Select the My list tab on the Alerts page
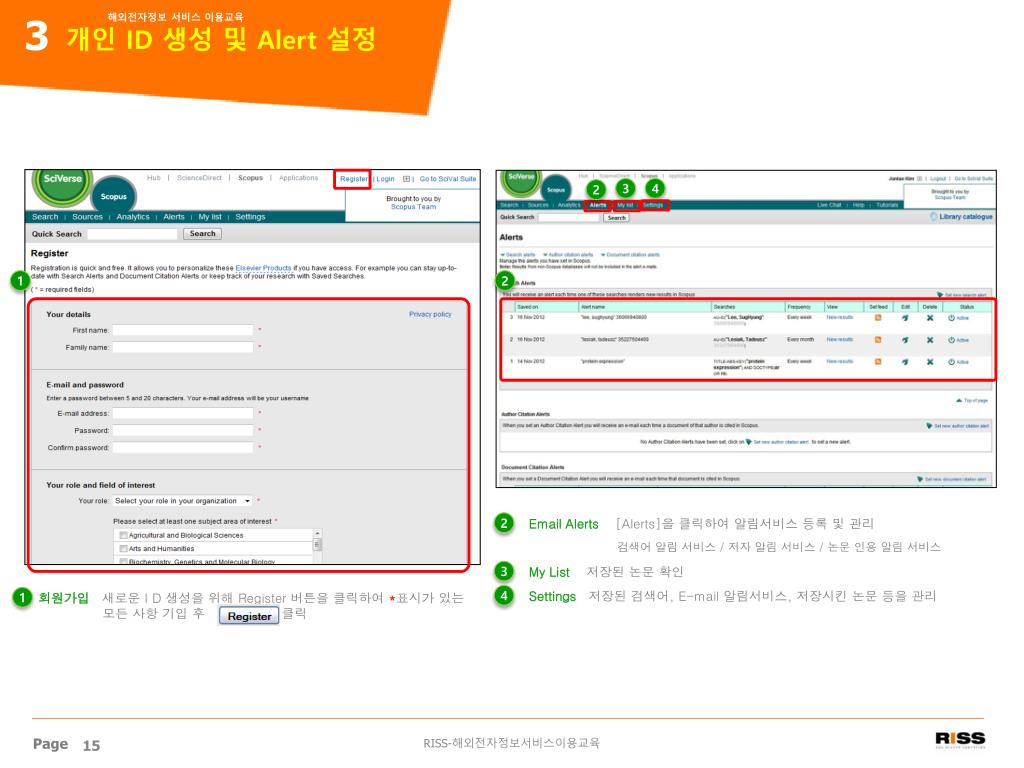Viewport: 1024px width, 768px height. (x=625, y=205)
